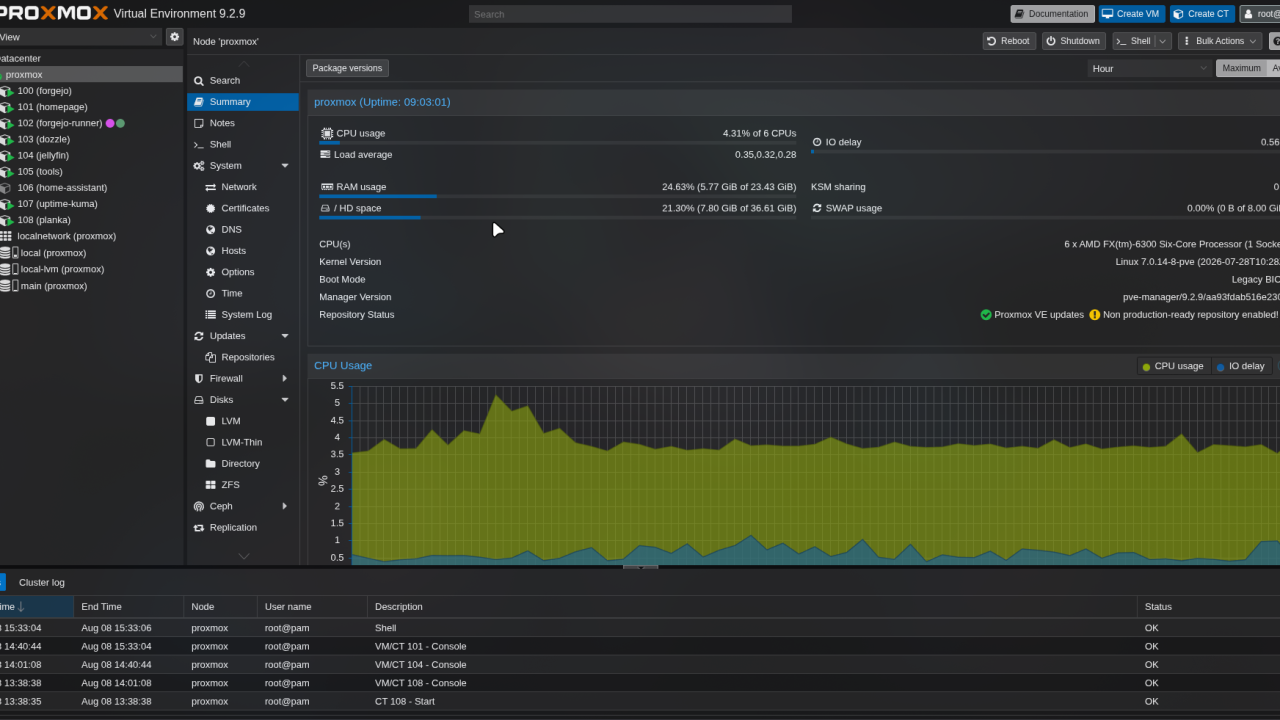
Task: Open LVM-Thin page
Action: tap(242, 442)
